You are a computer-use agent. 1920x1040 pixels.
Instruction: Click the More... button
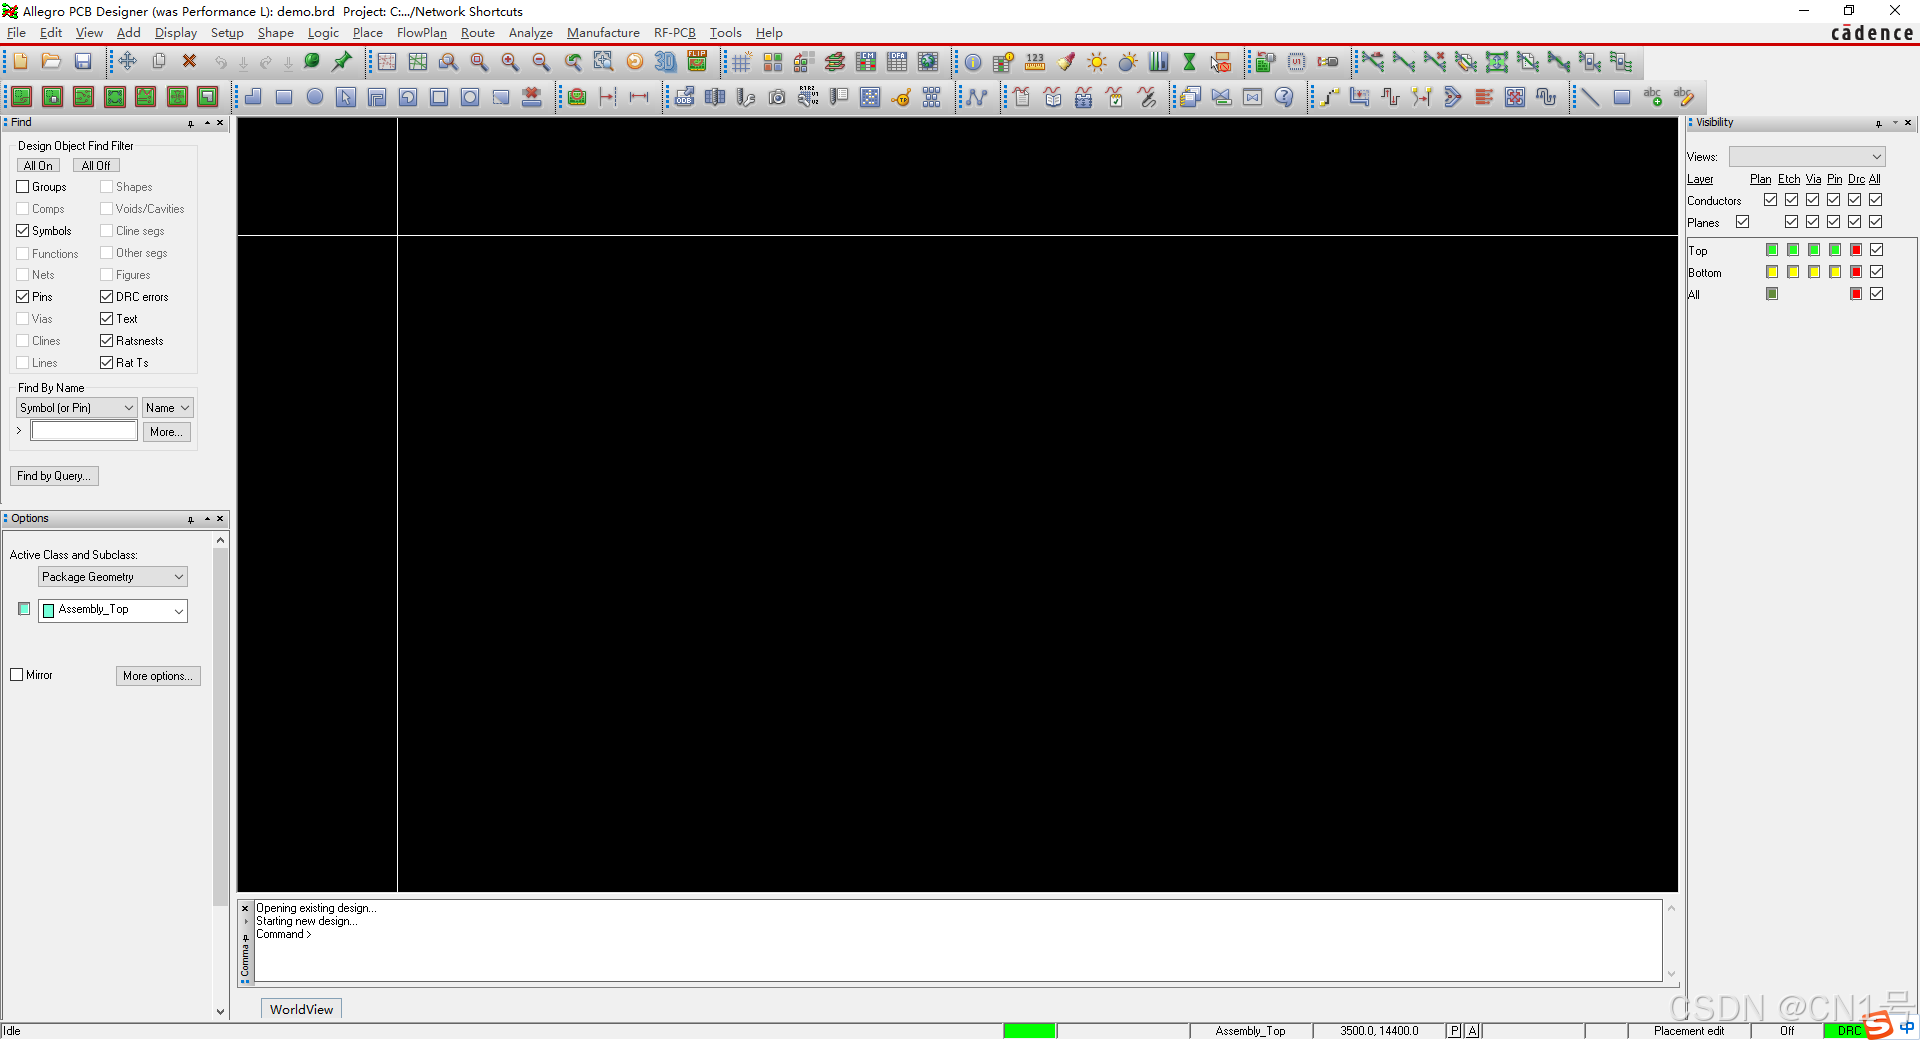click(x=166, y=432)
